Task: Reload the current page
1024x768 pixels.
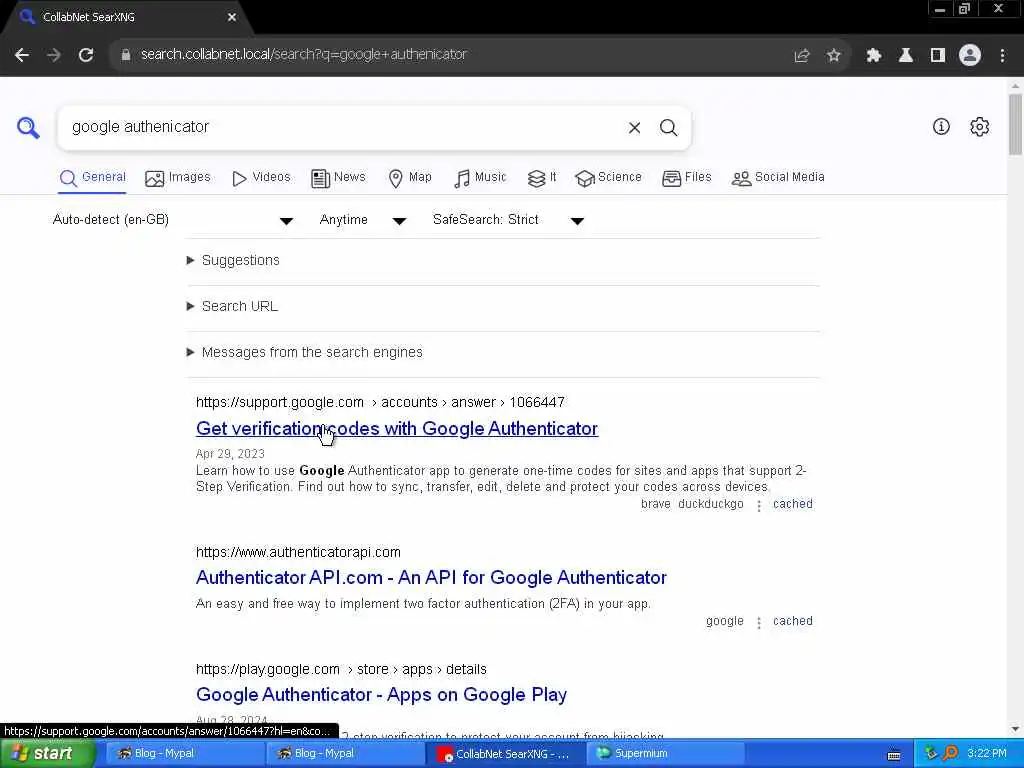Action: [x=86, y=55]
